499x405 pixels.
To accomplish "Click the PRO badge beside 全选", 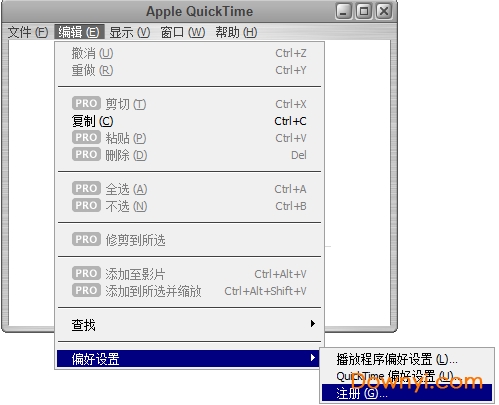I will coord(86,188).
